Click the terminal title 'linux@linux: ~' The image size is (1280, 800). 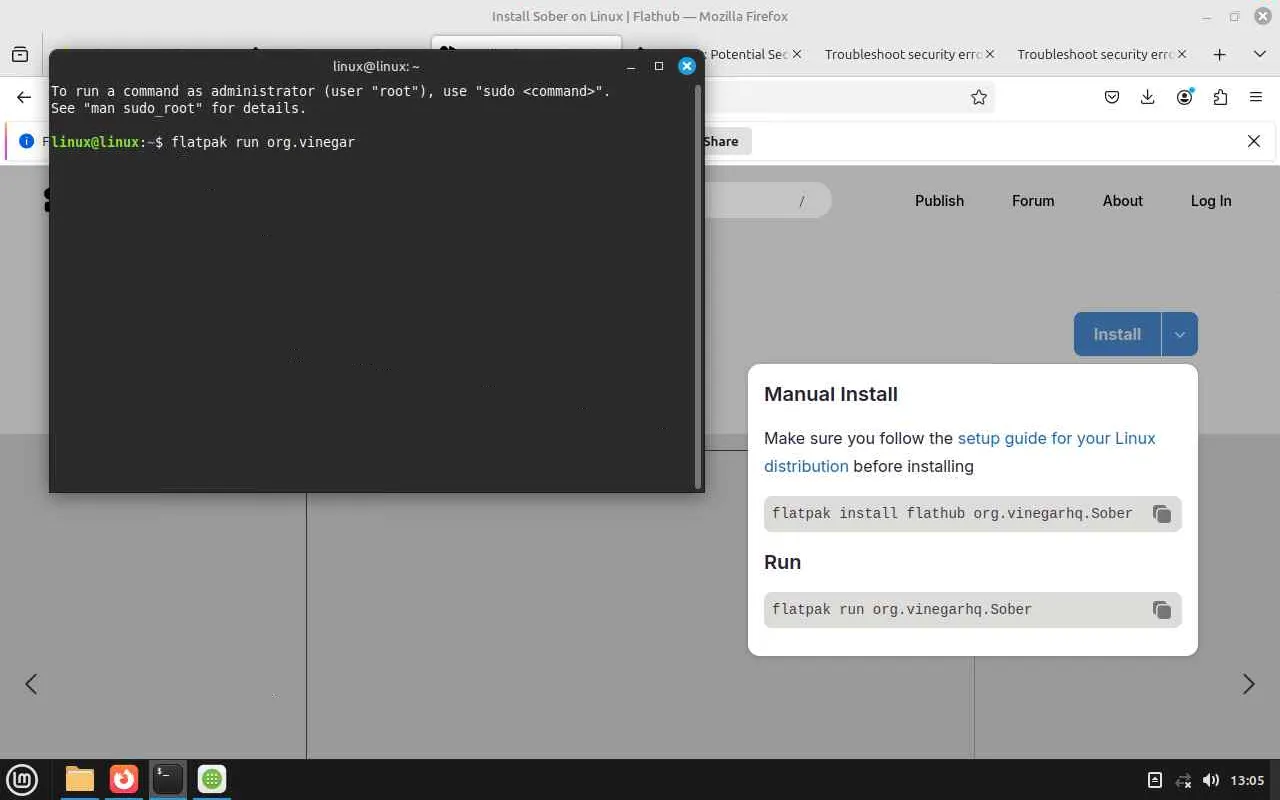[x=376, y=66]
